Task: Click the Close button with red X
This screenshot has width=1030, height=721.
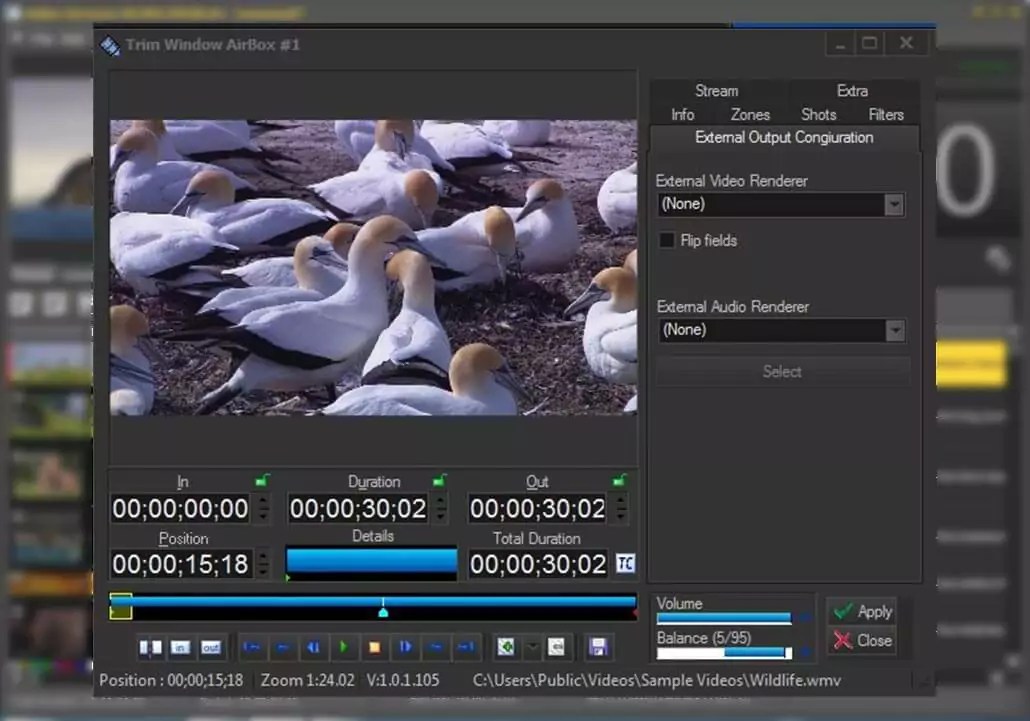Action: click(x=862, y=640)
